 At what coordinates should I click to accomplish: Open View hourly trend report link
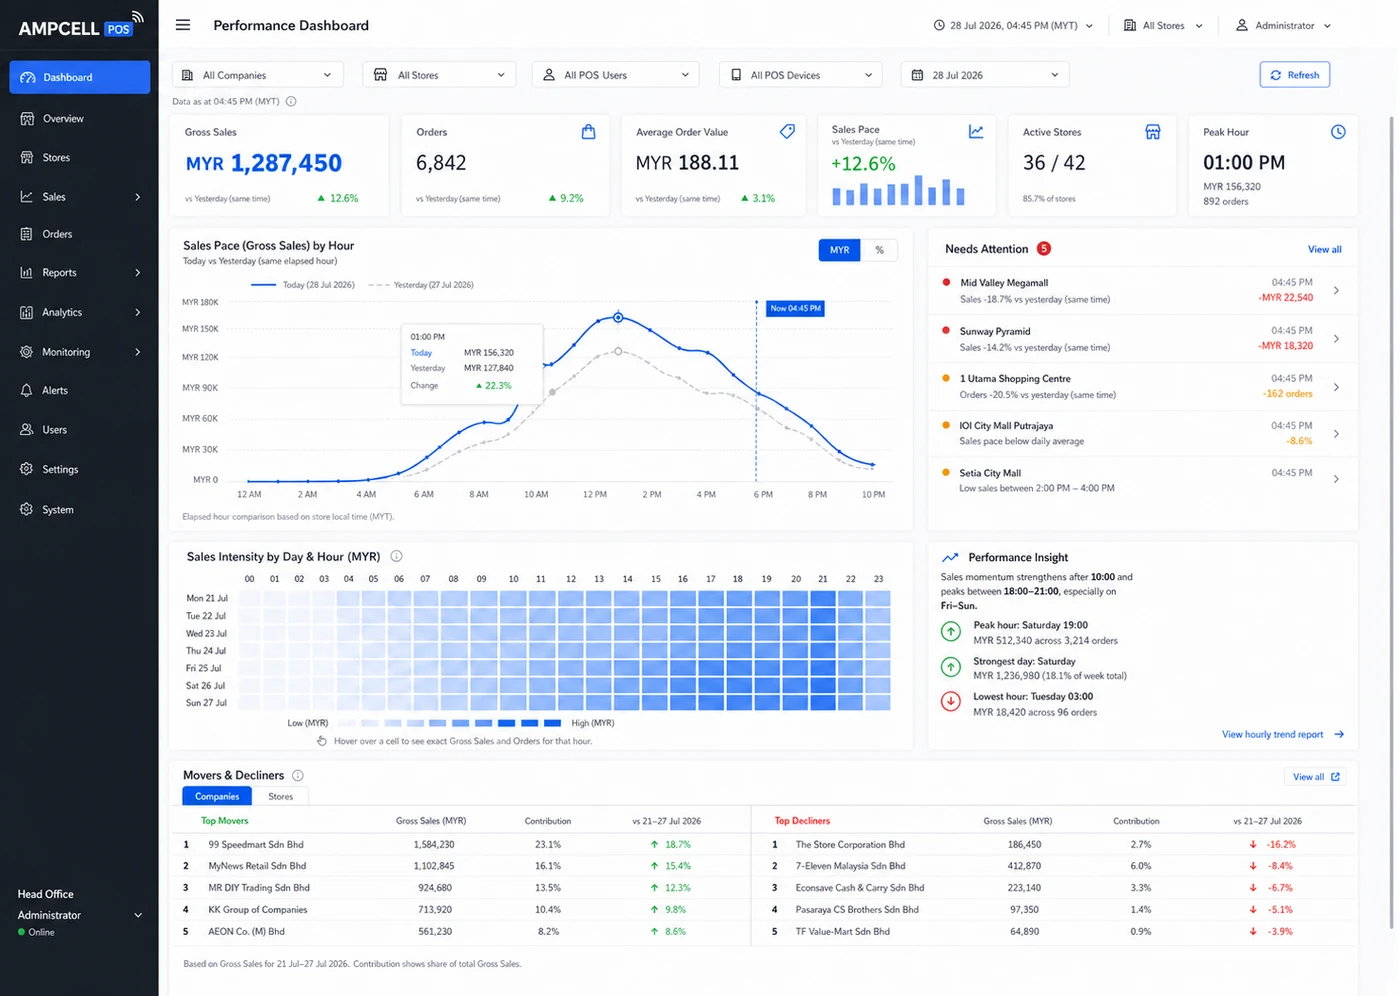(x=1283, y=734)
